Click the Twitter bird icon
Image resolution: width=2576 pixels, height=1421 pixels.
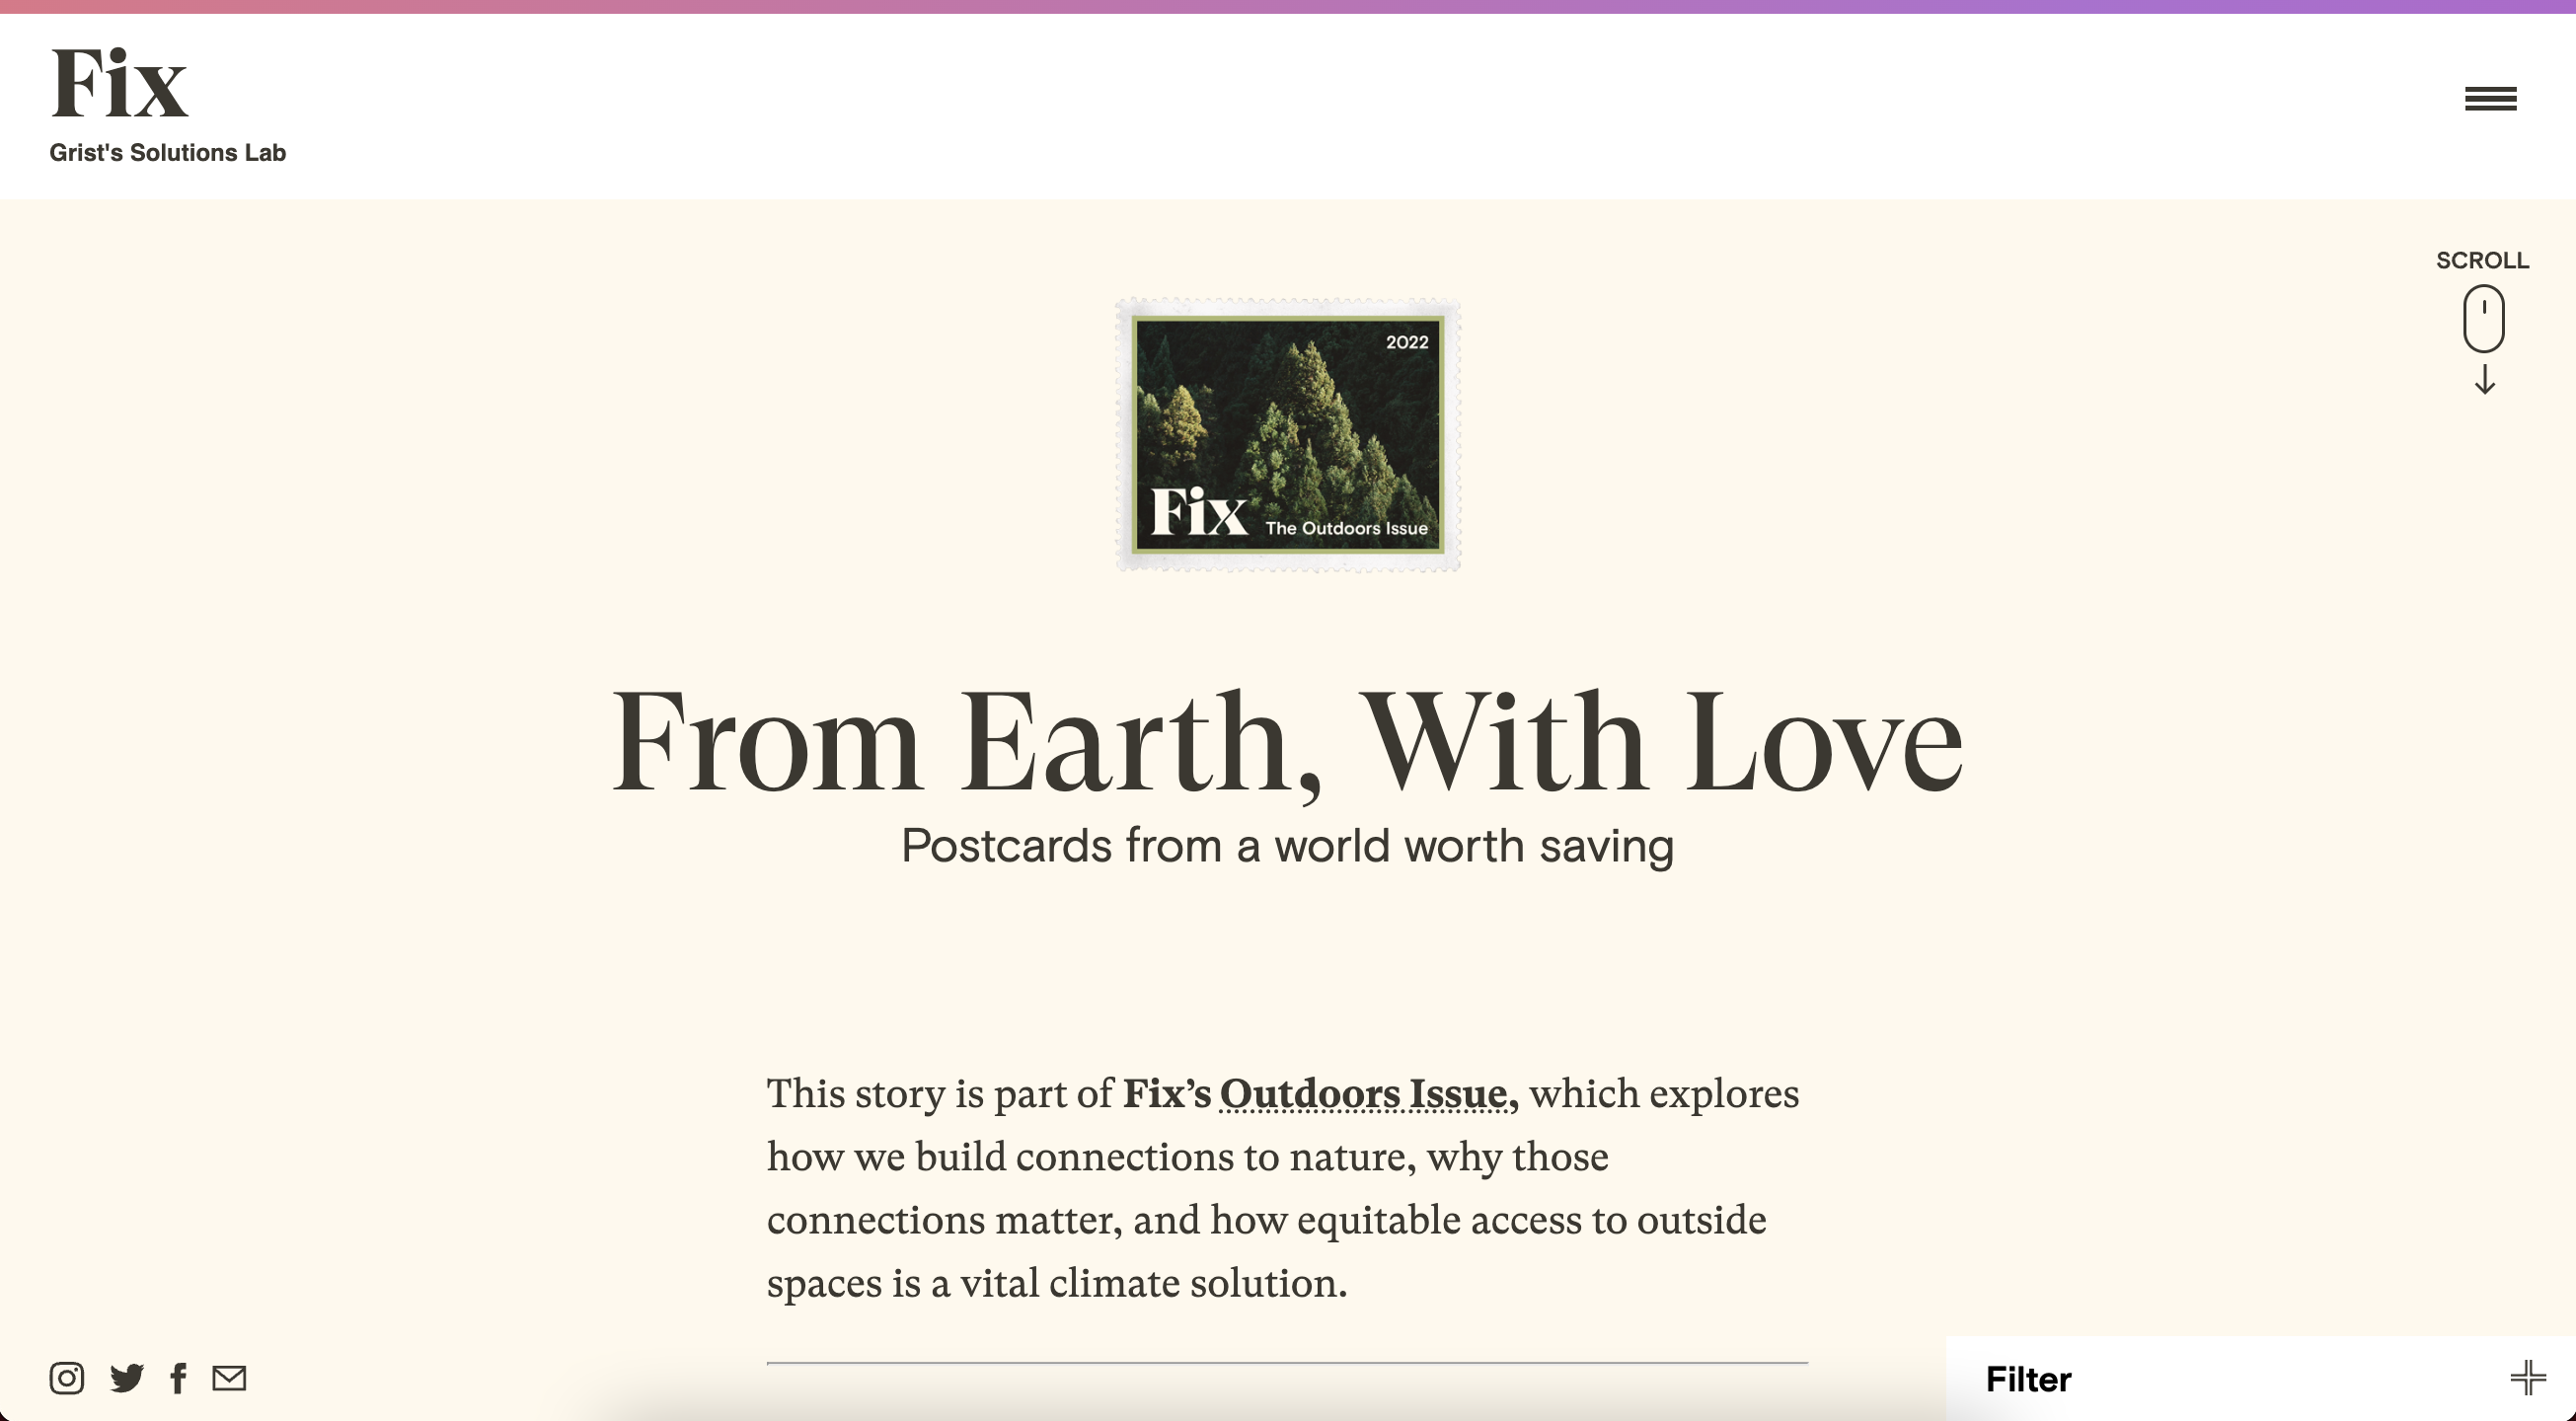(x=127, y=1378)
